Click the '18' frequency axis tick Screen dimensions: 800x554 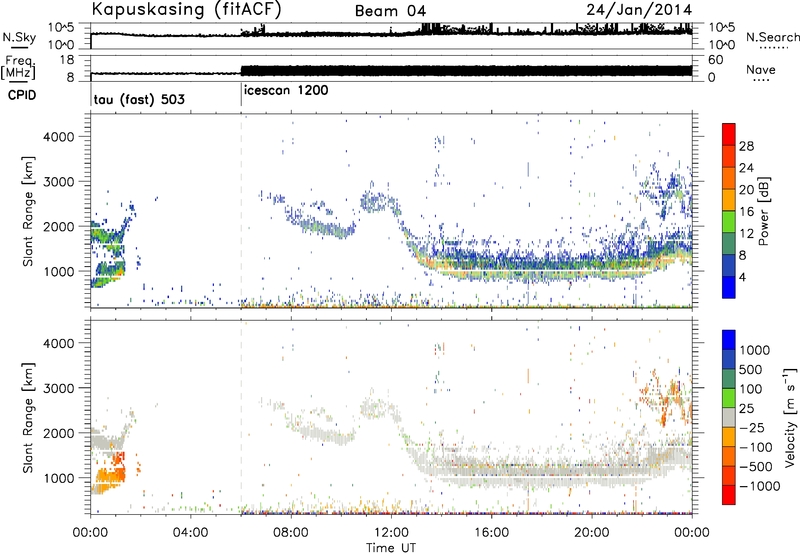(x=67, y=60)
